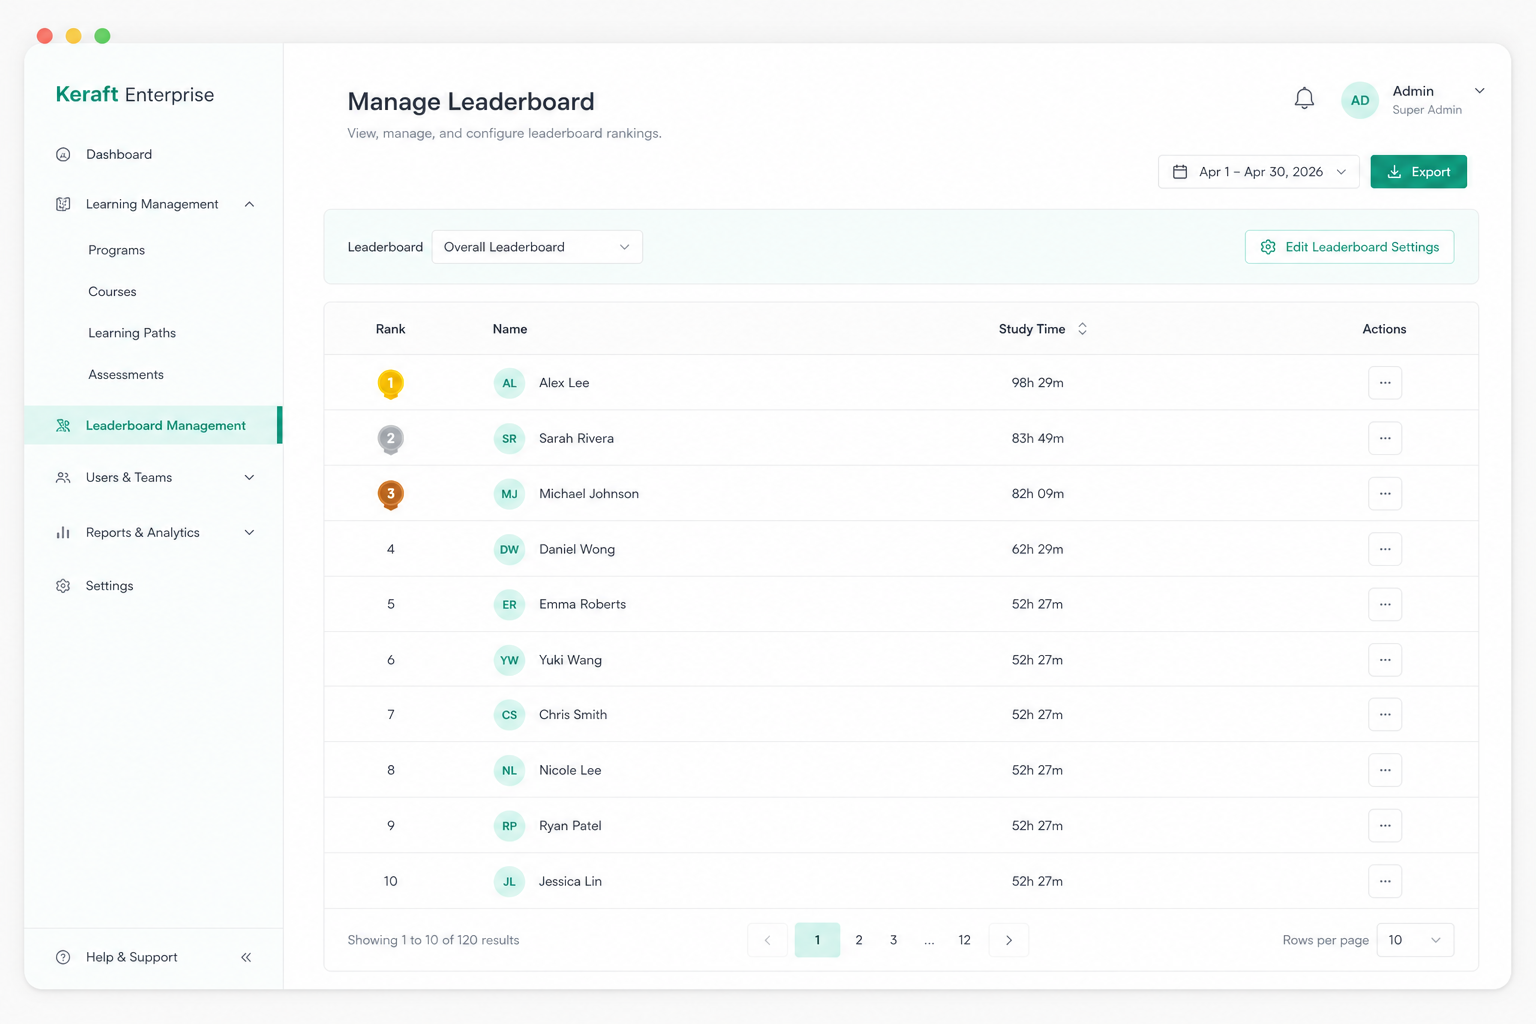Change the rows per page selector
This screenshot has width=1536, height=1024.
click(1415, 940)
